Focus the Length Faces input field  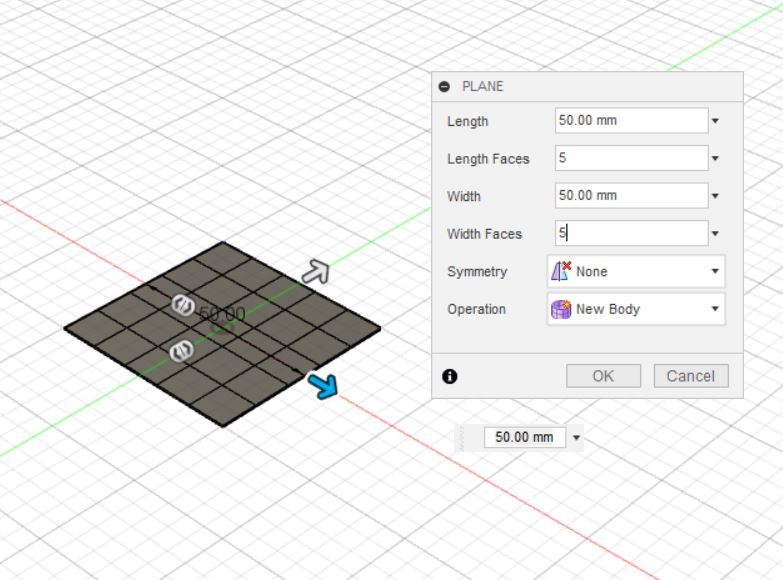pyautogui.click(x=631, y=158)
